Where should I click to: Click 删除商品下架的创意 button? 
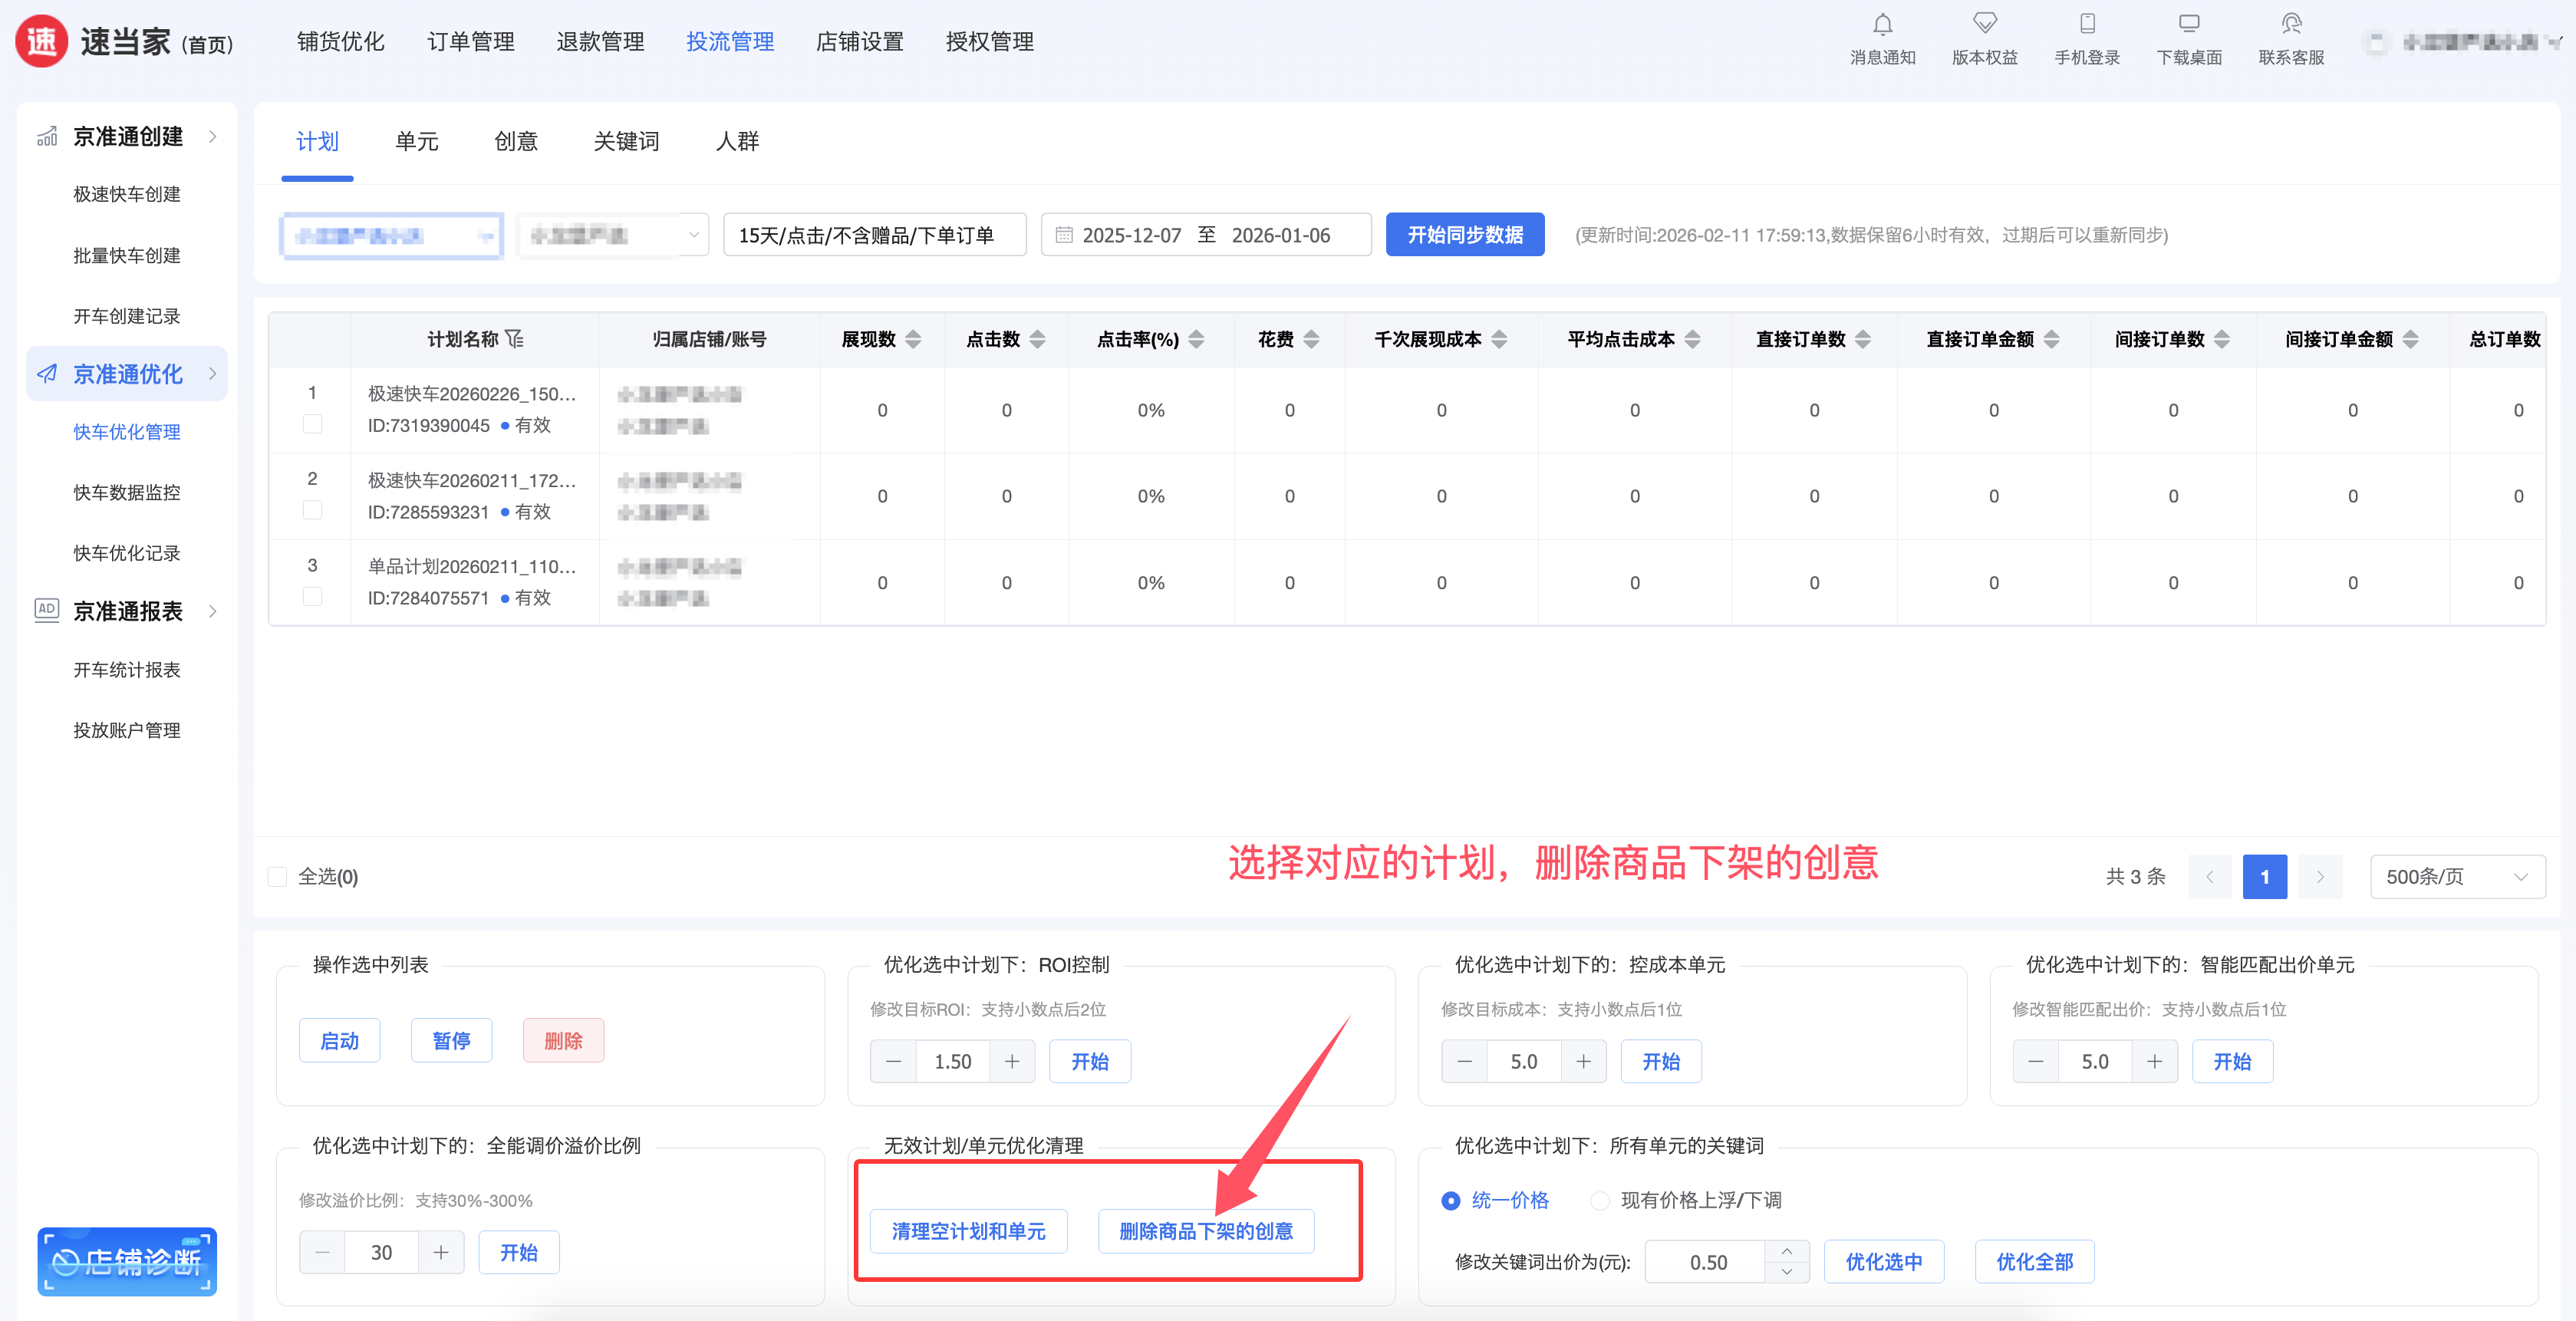tap(1205, 1231)
